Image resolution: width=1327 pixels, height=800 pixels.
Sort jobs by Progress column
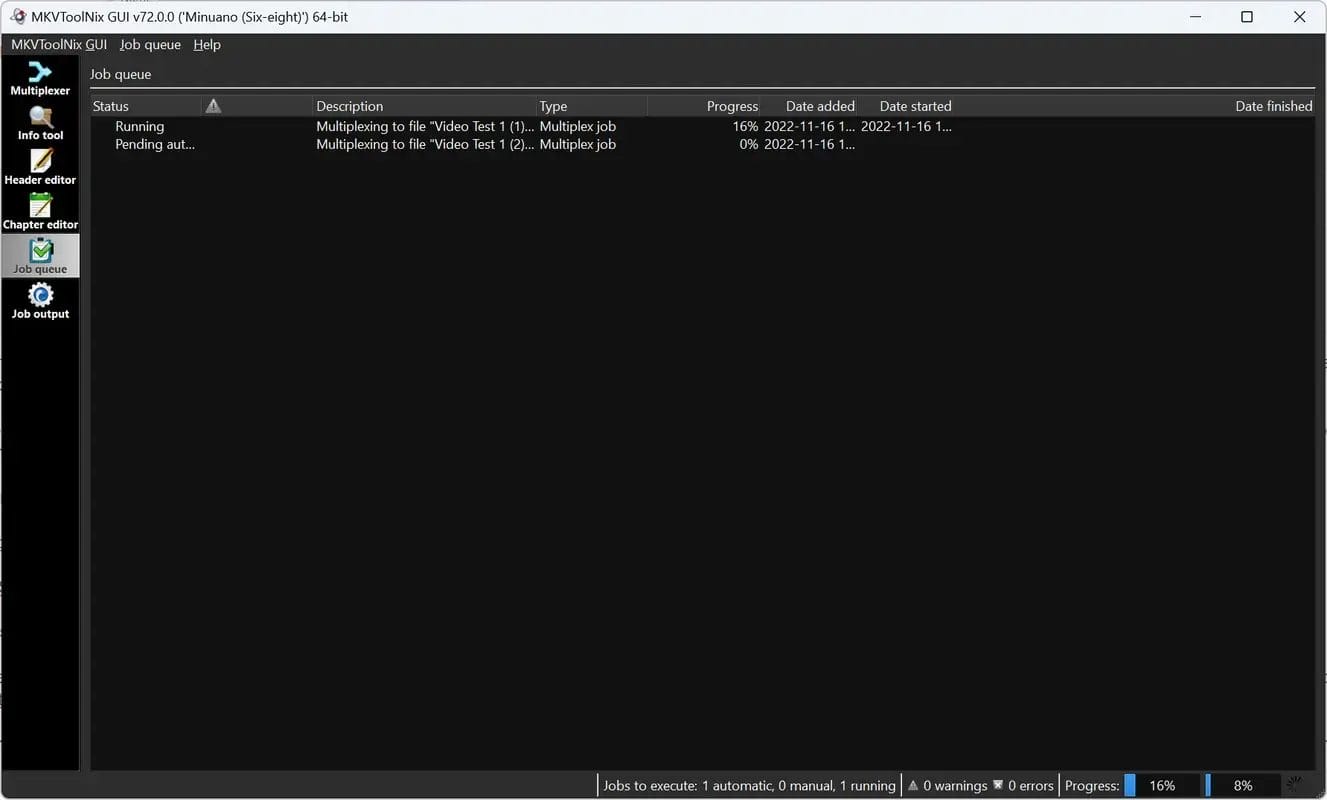[732, 106]
